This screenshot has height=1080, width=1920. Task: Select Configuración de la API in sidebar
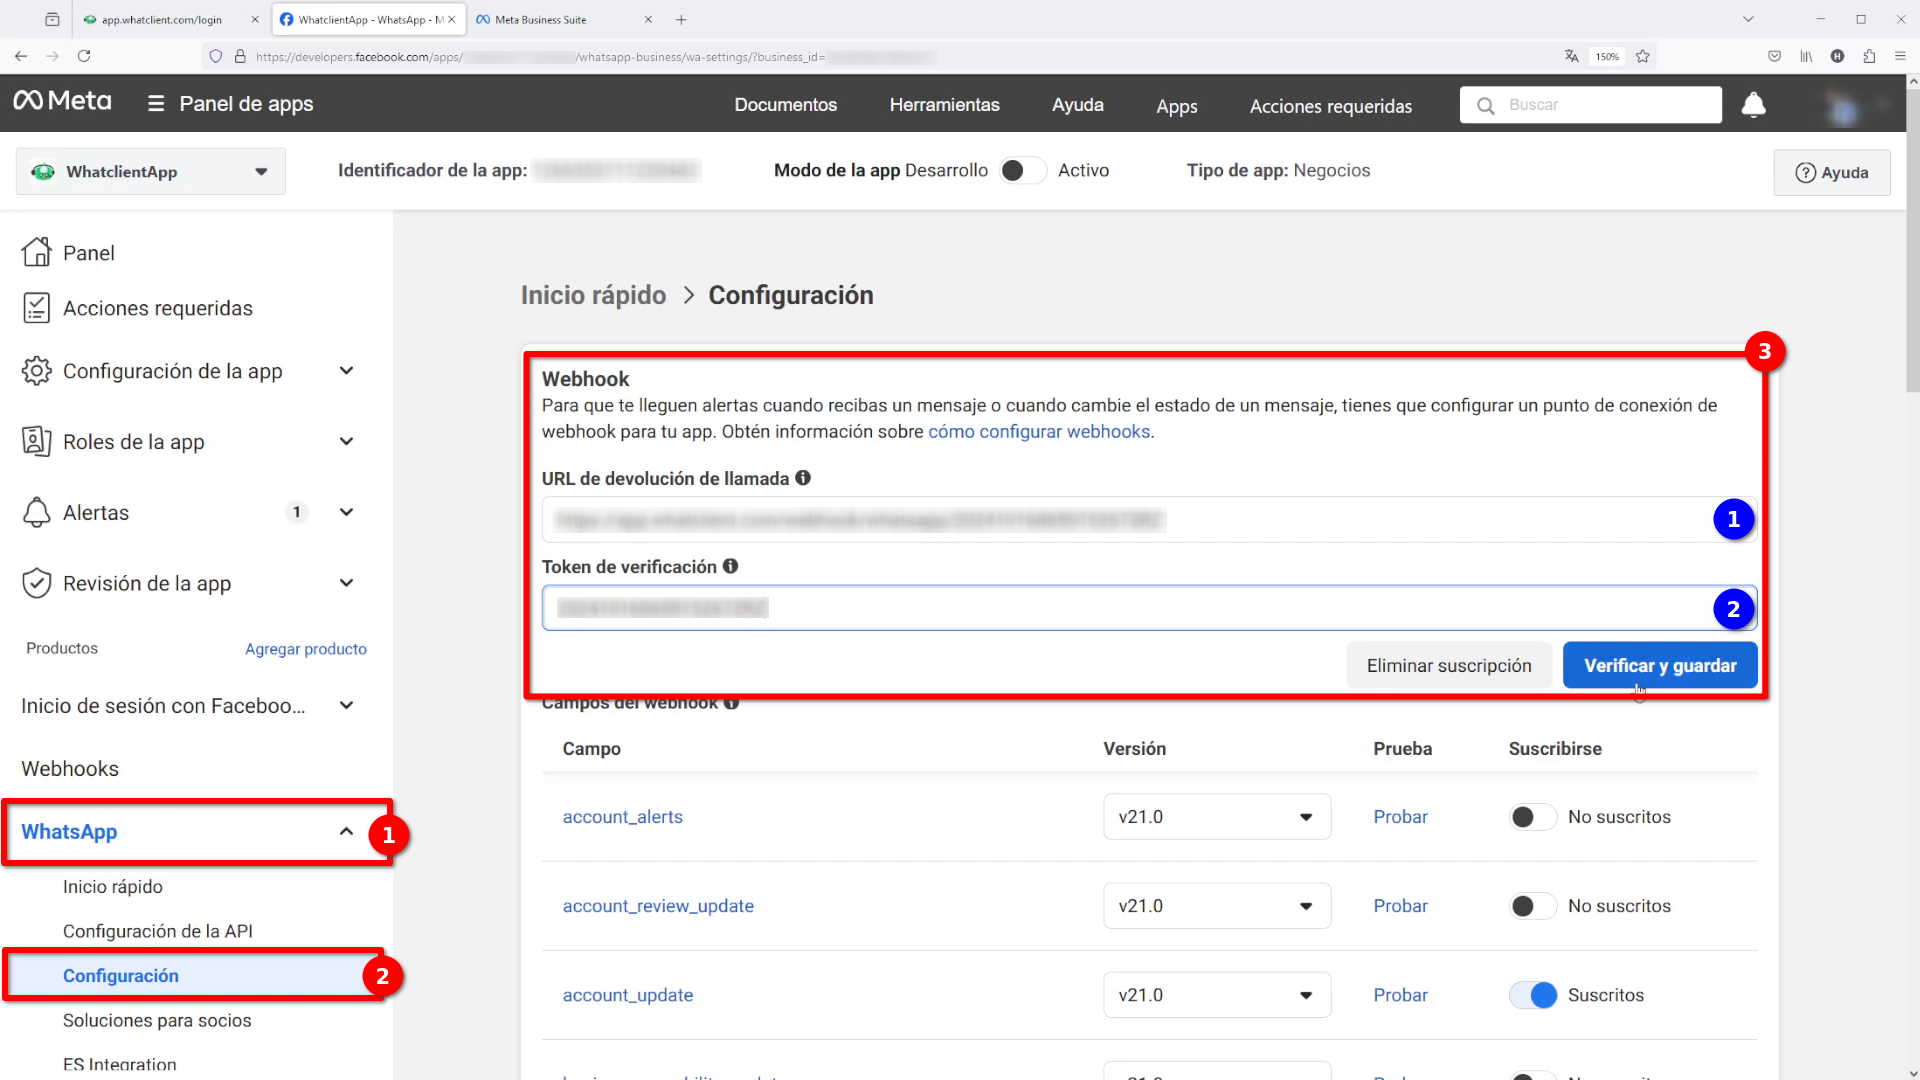[x=158, y=931]
